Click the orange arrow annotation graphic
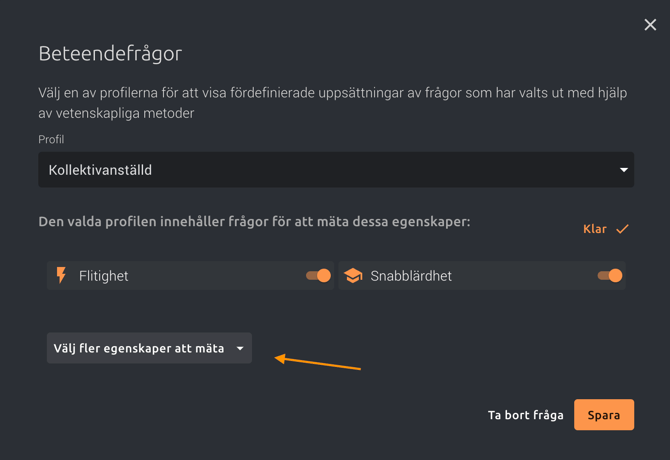This screenshot has height=460, width=670. click(x=317, y=362)
